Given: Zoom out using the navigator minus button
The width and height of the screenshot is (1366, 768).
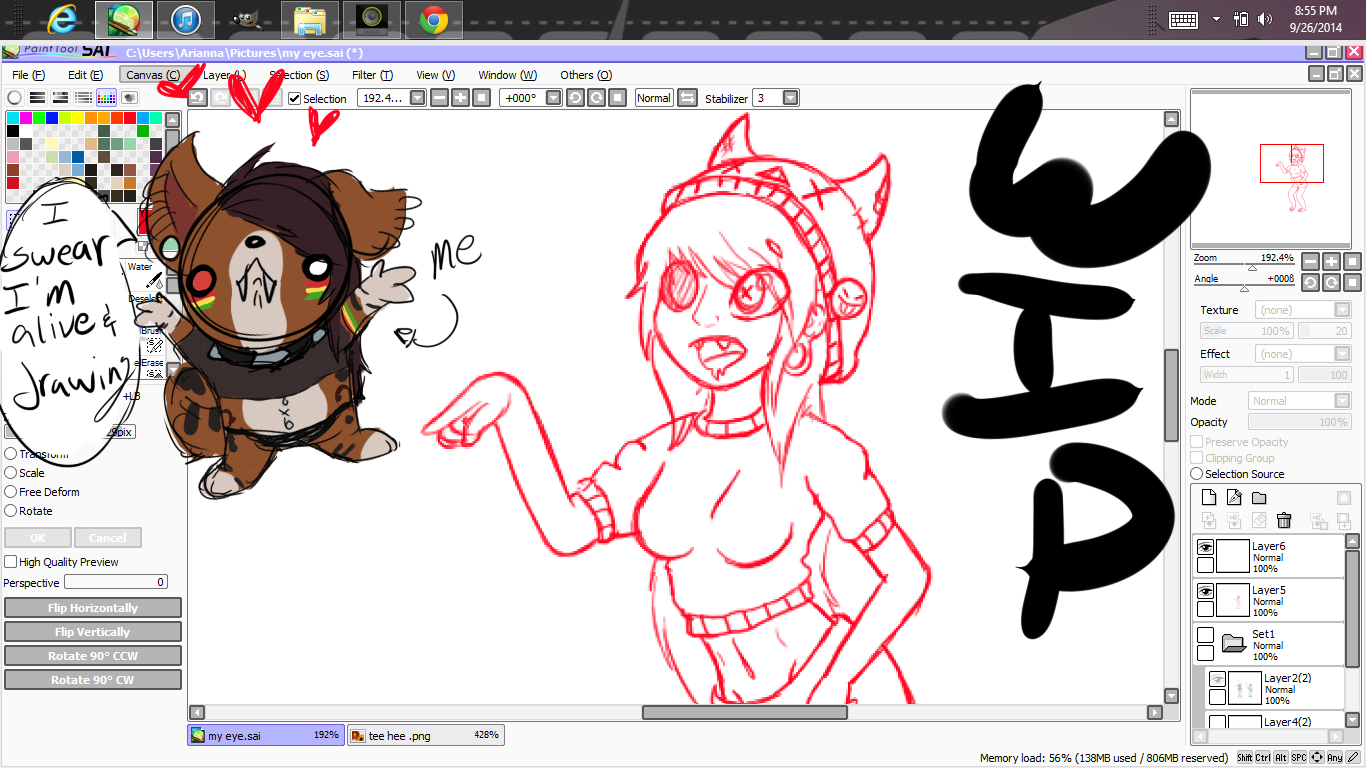Looking at the screenshot, I should (1310, 261).
